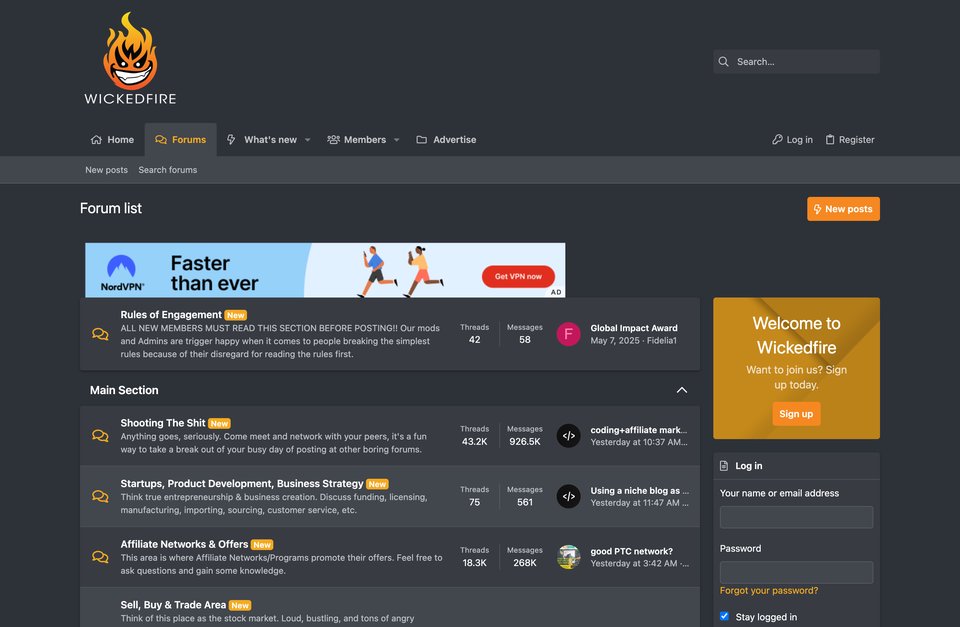The image size is (960, 627).
Task: Click the Password input field
Action: (797, 573)
